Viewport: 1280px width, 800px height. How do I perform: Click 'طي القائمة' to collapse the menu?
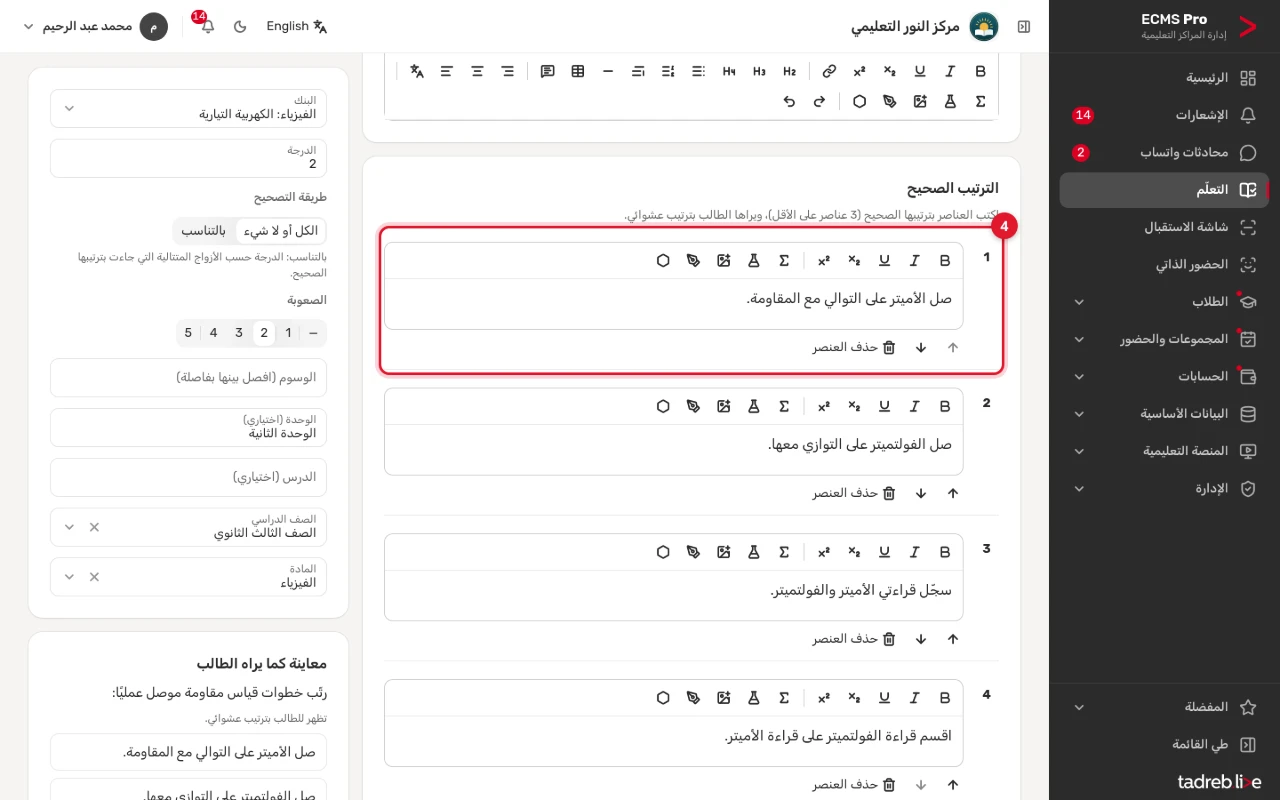click(x=1164, y=745)
